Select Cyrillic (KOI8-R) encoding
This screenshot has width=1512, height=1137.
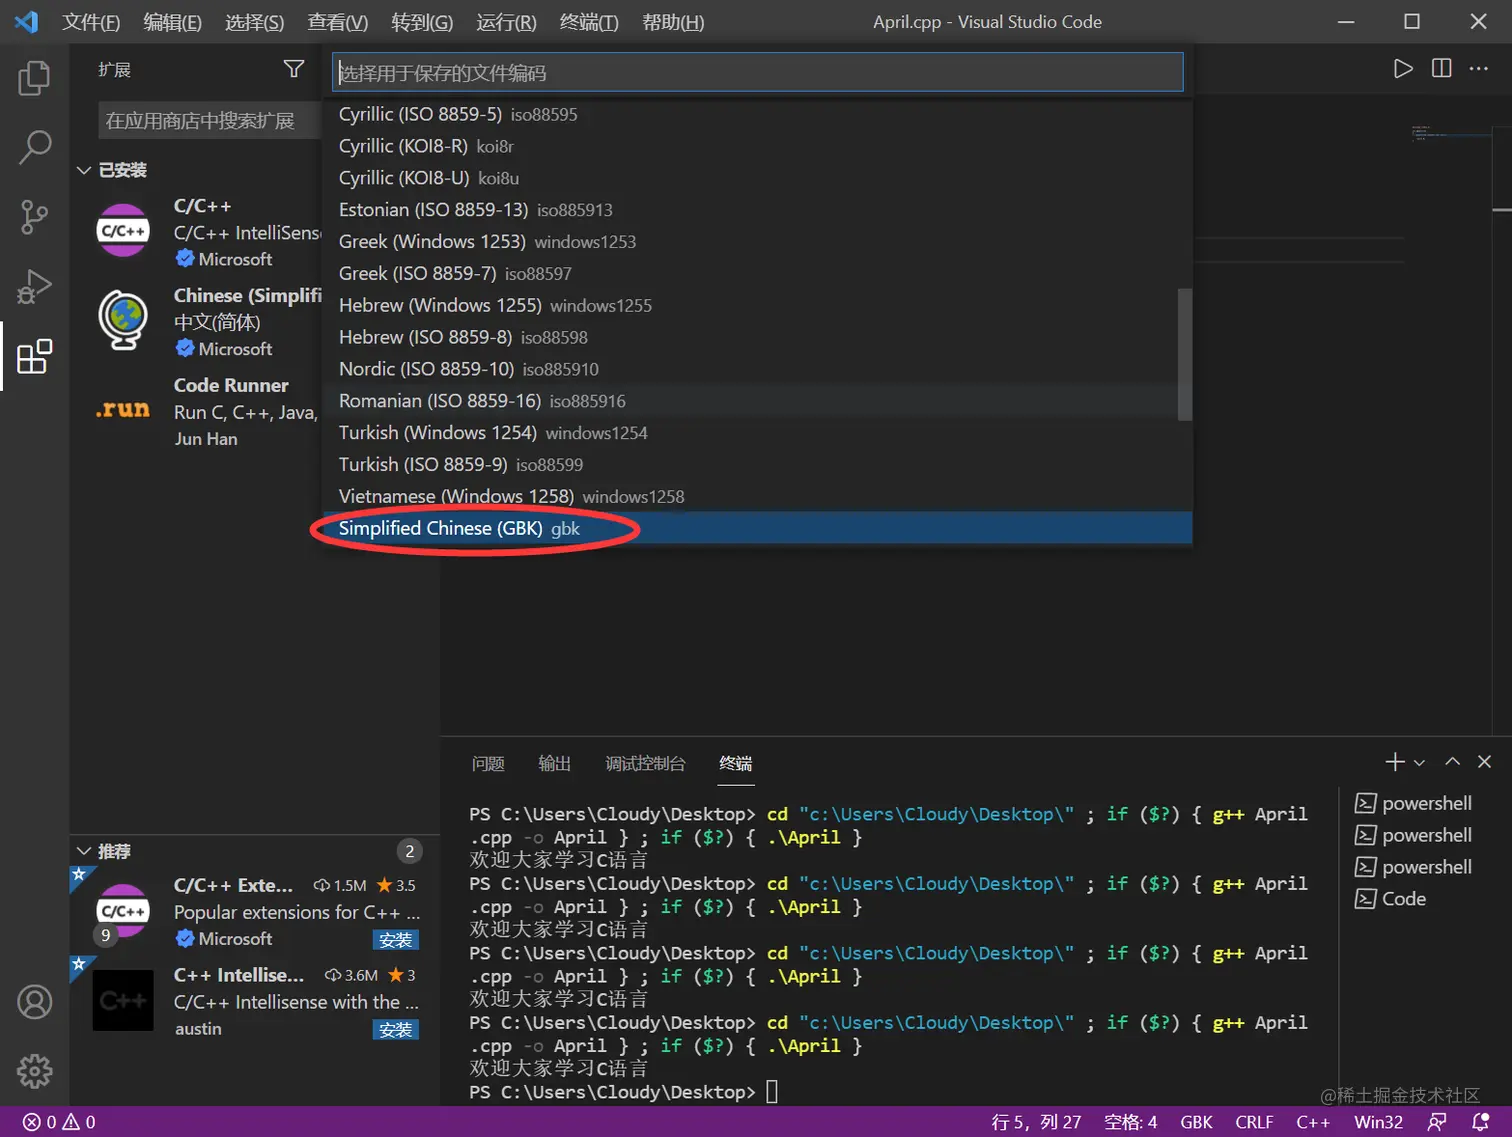tap(757, 146)
